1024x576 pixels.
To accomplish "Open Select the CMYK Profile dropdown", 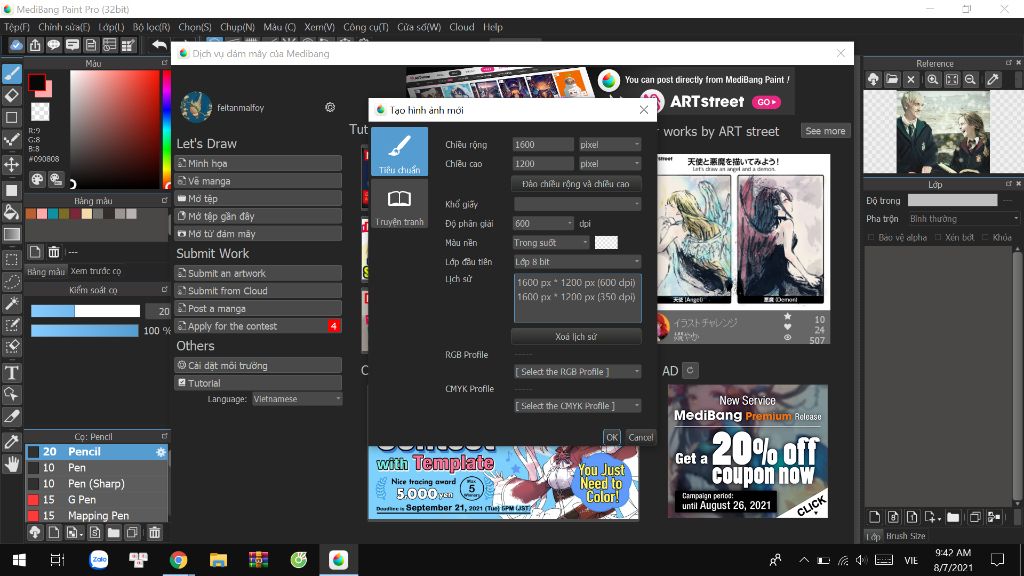I will [577, 406].
